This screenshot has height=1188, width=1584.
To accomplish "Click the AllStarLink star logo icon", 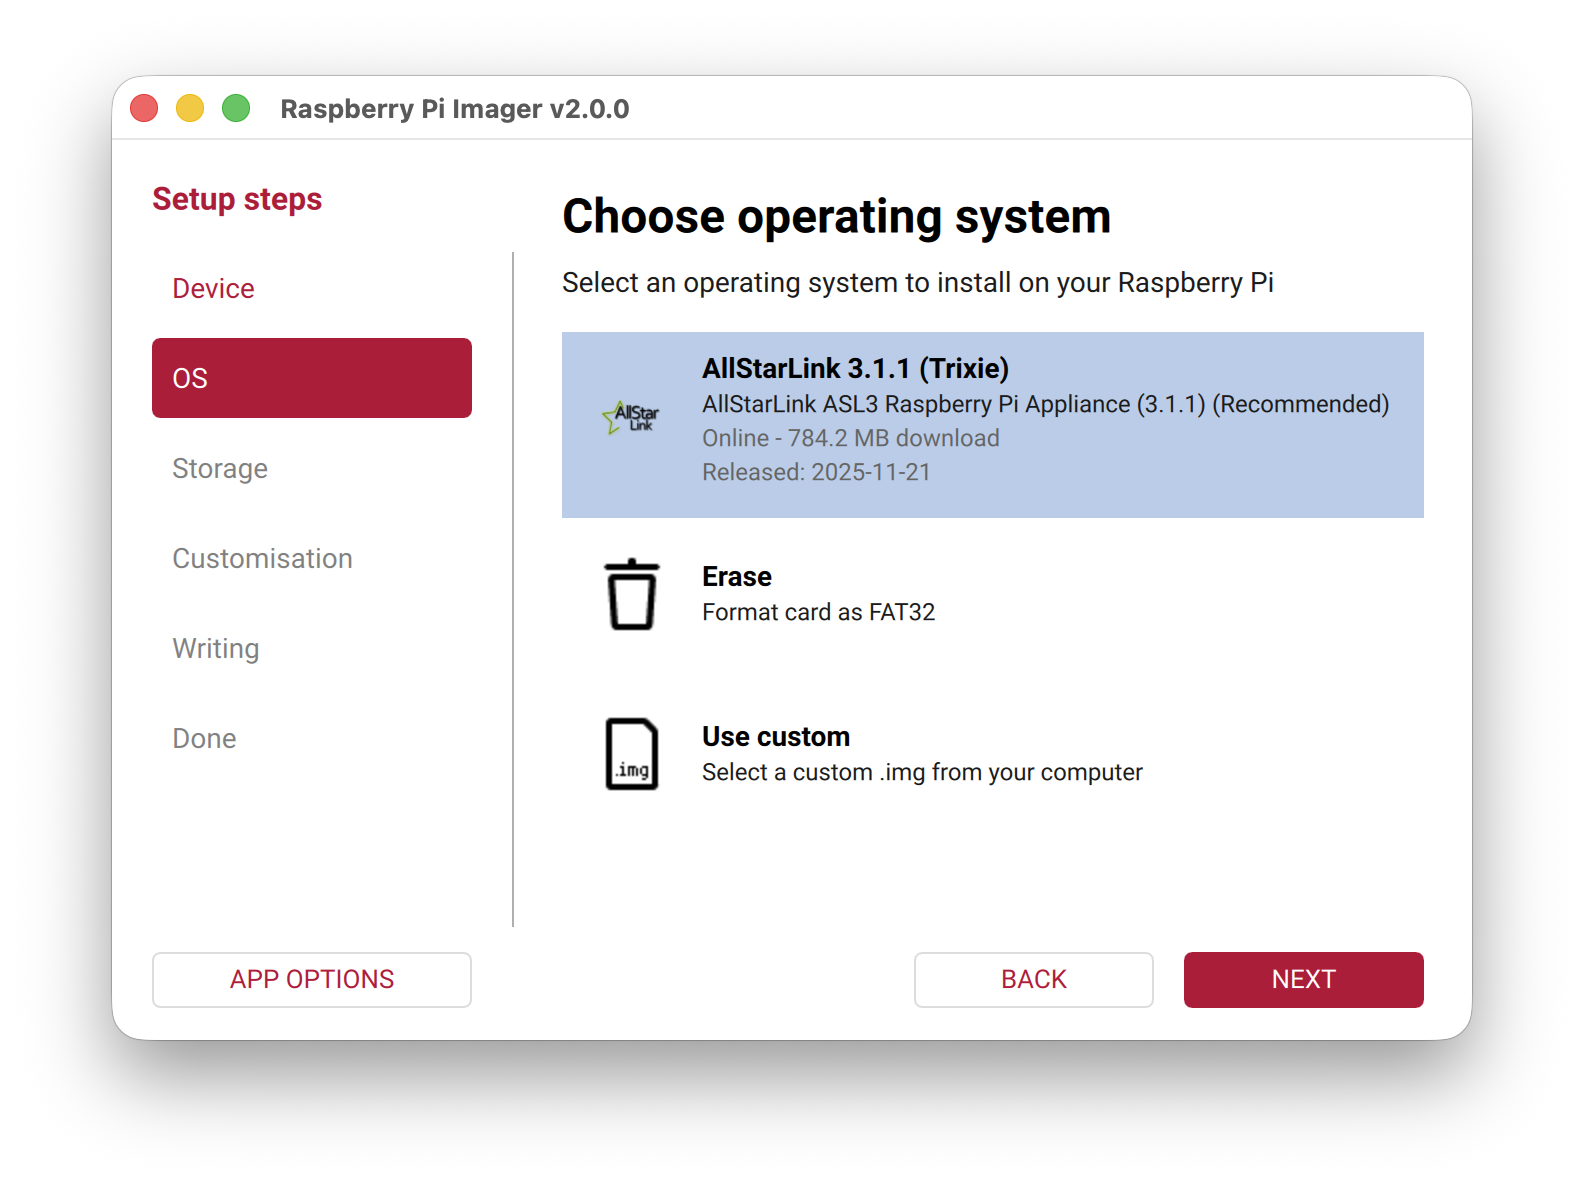I will coord(631,418).
